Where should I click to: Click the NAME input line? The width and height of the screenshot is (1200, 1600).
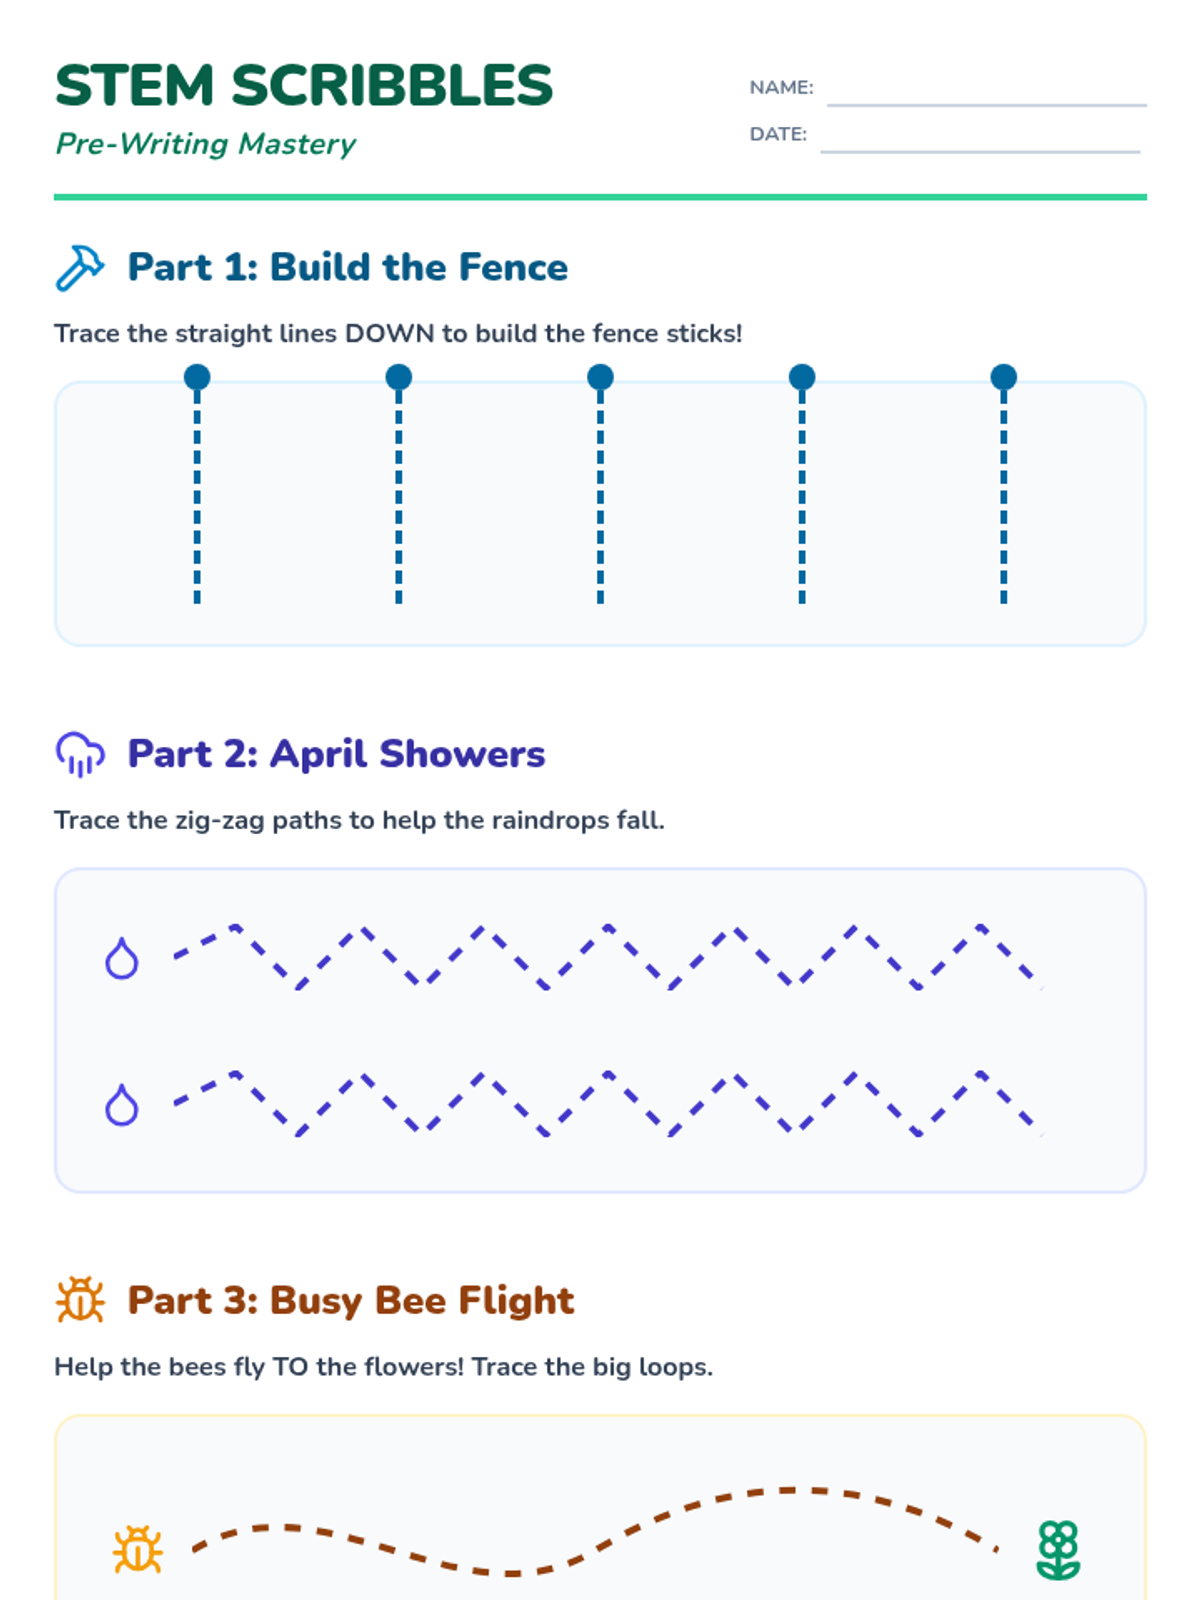coord(986,92)
